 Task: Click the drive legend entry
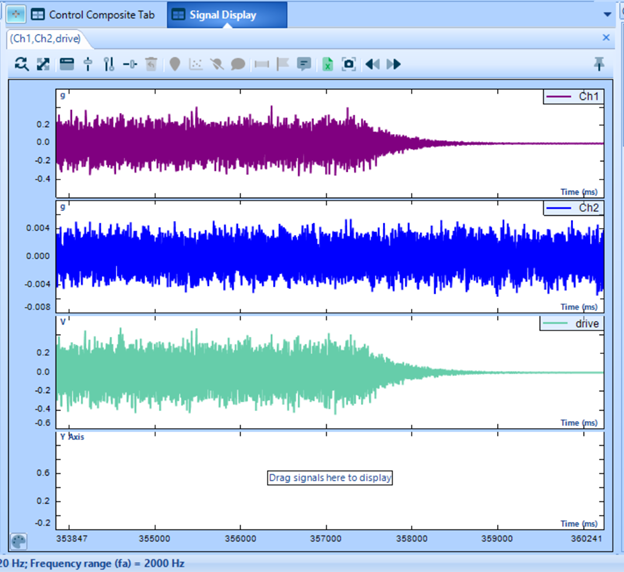(x=587, y=324)
